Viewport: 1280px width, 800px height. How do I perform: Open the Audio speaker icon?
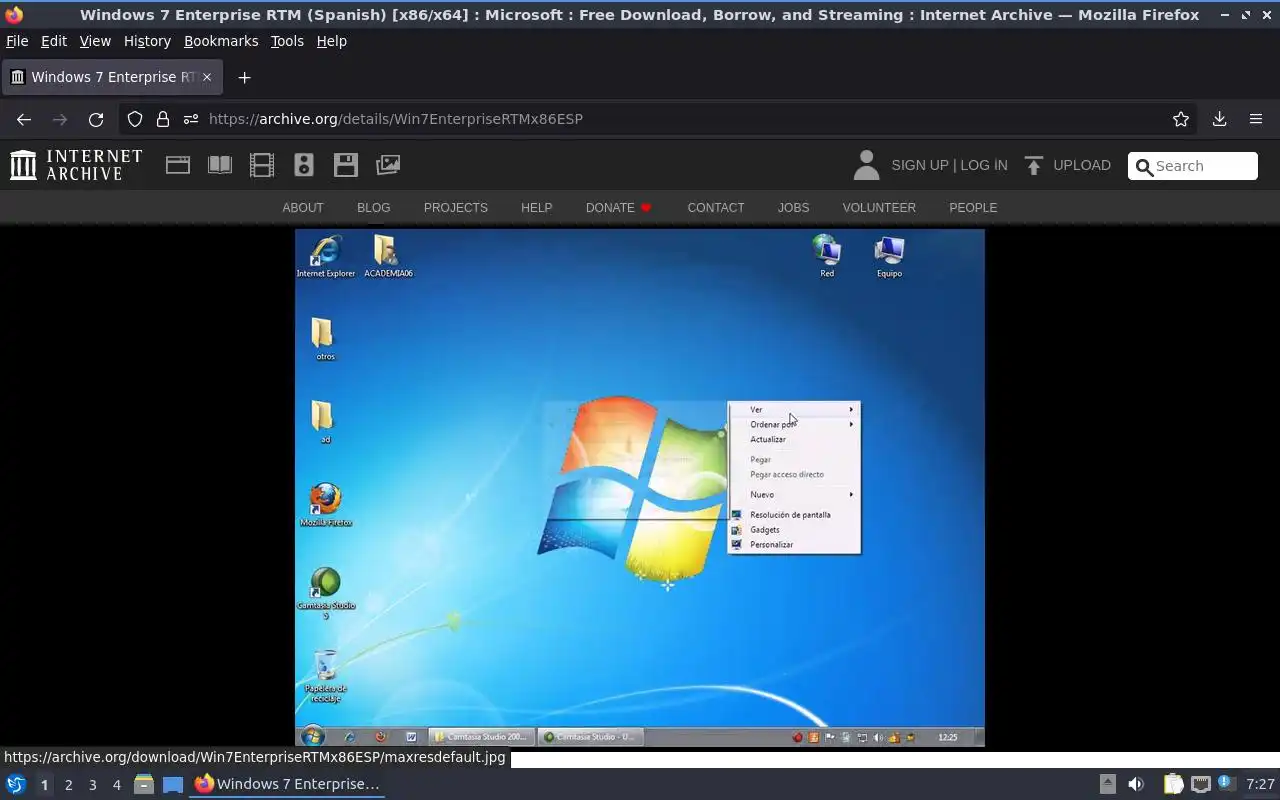coord(304,165)
